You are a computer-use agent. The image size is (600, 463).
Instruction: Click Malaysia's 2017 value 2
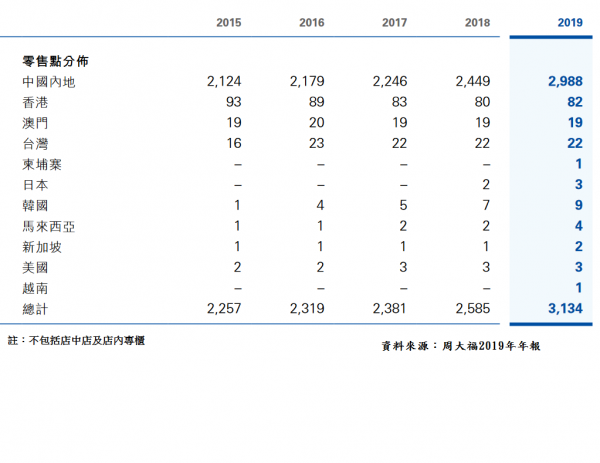tap(403, 226)
